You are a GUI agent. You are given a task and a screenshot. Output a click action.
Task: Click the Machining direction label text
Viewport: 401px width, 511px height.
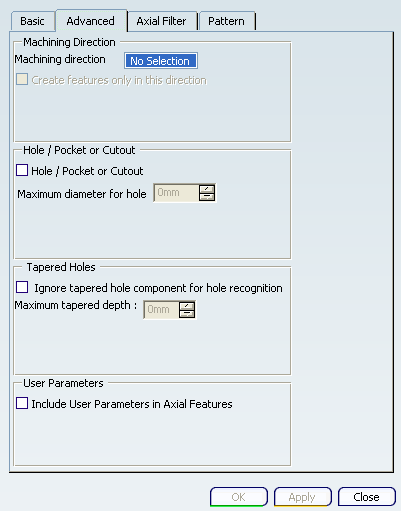click(60, 59)
